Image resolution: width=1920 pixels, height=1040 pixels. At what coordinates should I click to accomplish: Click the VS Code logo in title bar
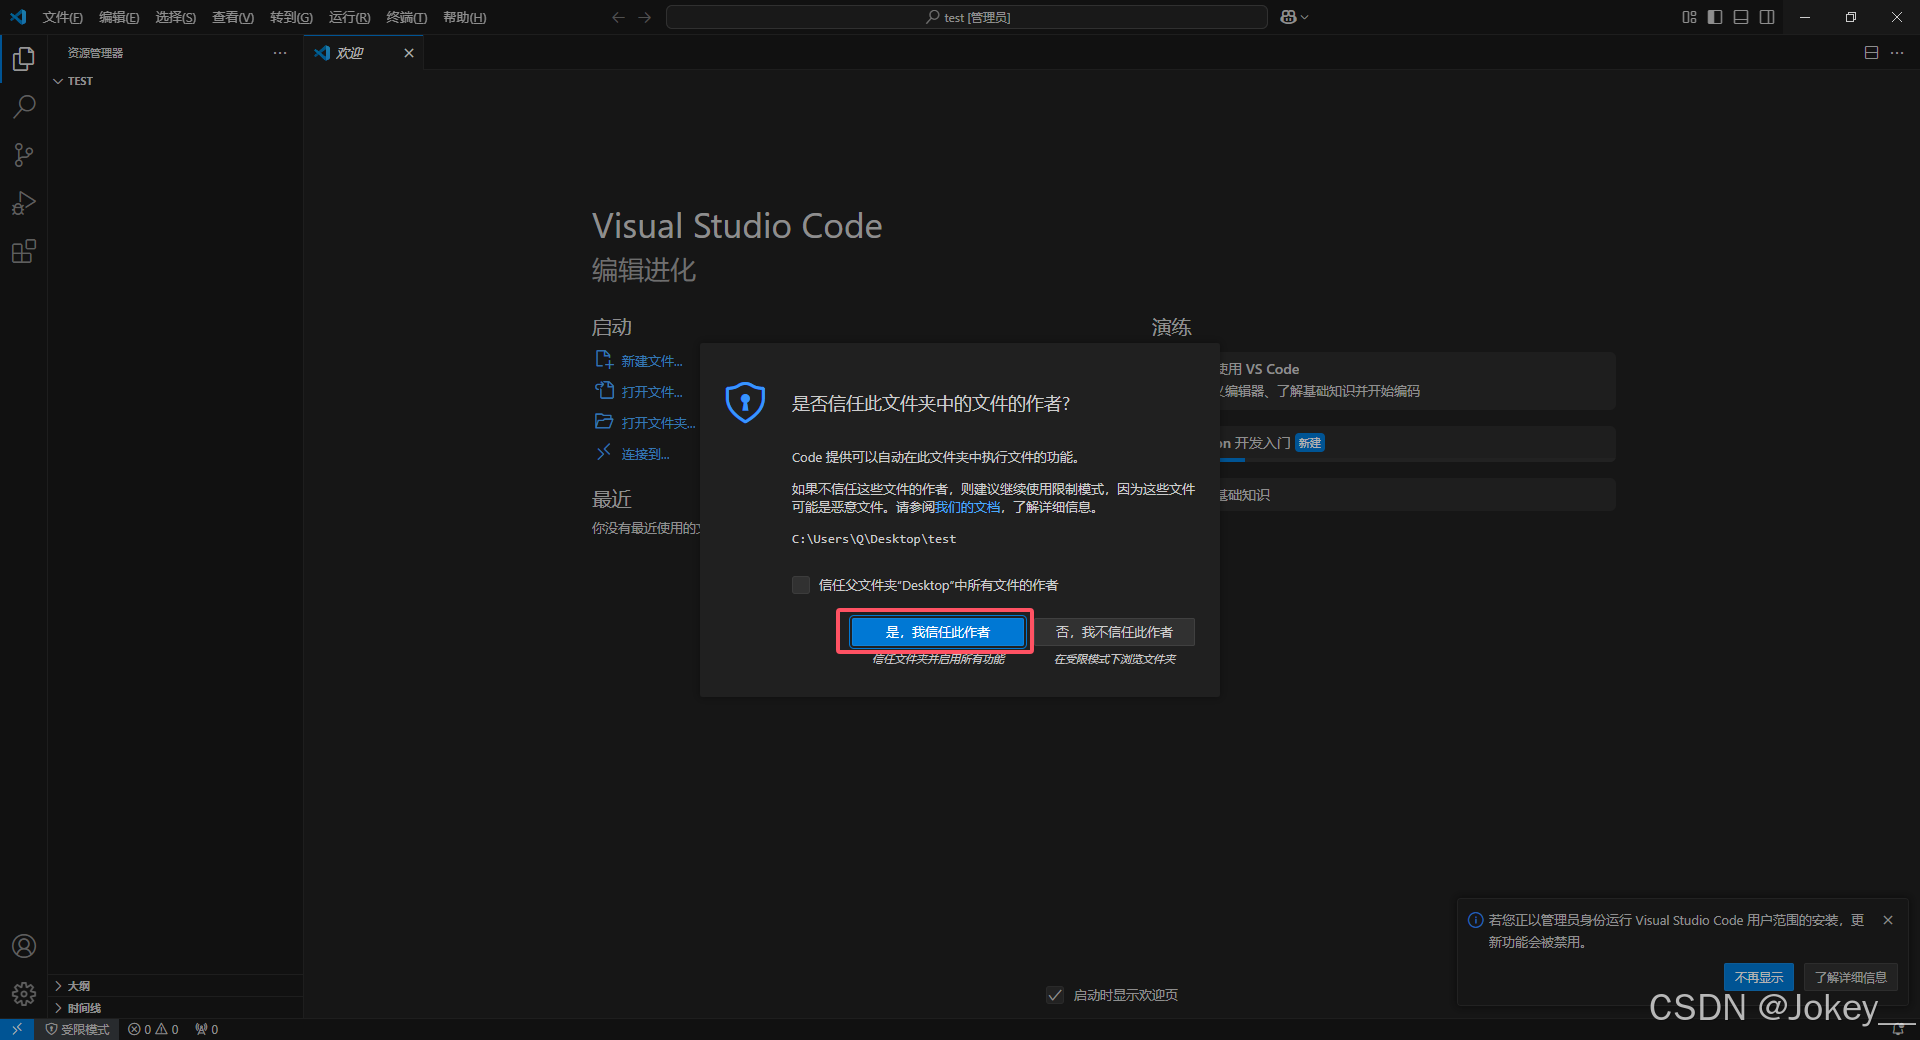pyautogui.click(x=18, y=17)
